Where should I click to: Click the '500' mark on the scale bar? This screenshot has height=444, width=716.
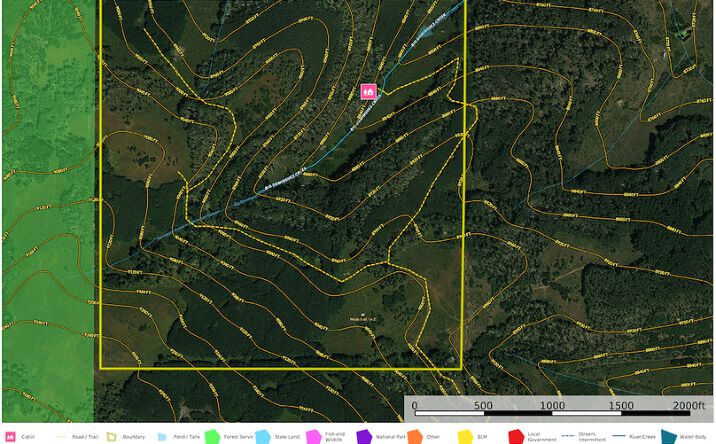point(483,406)
